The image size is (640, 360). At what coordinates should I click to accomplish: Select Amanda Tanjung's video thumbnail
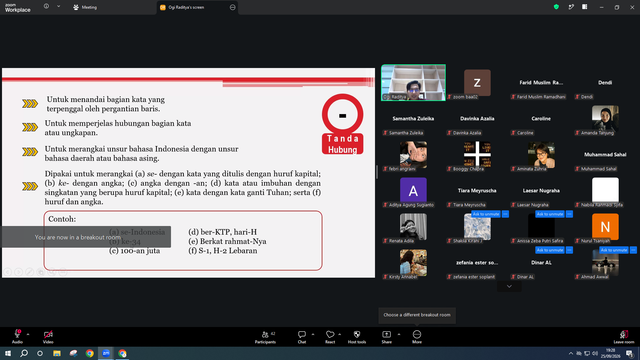click(605, 118)
